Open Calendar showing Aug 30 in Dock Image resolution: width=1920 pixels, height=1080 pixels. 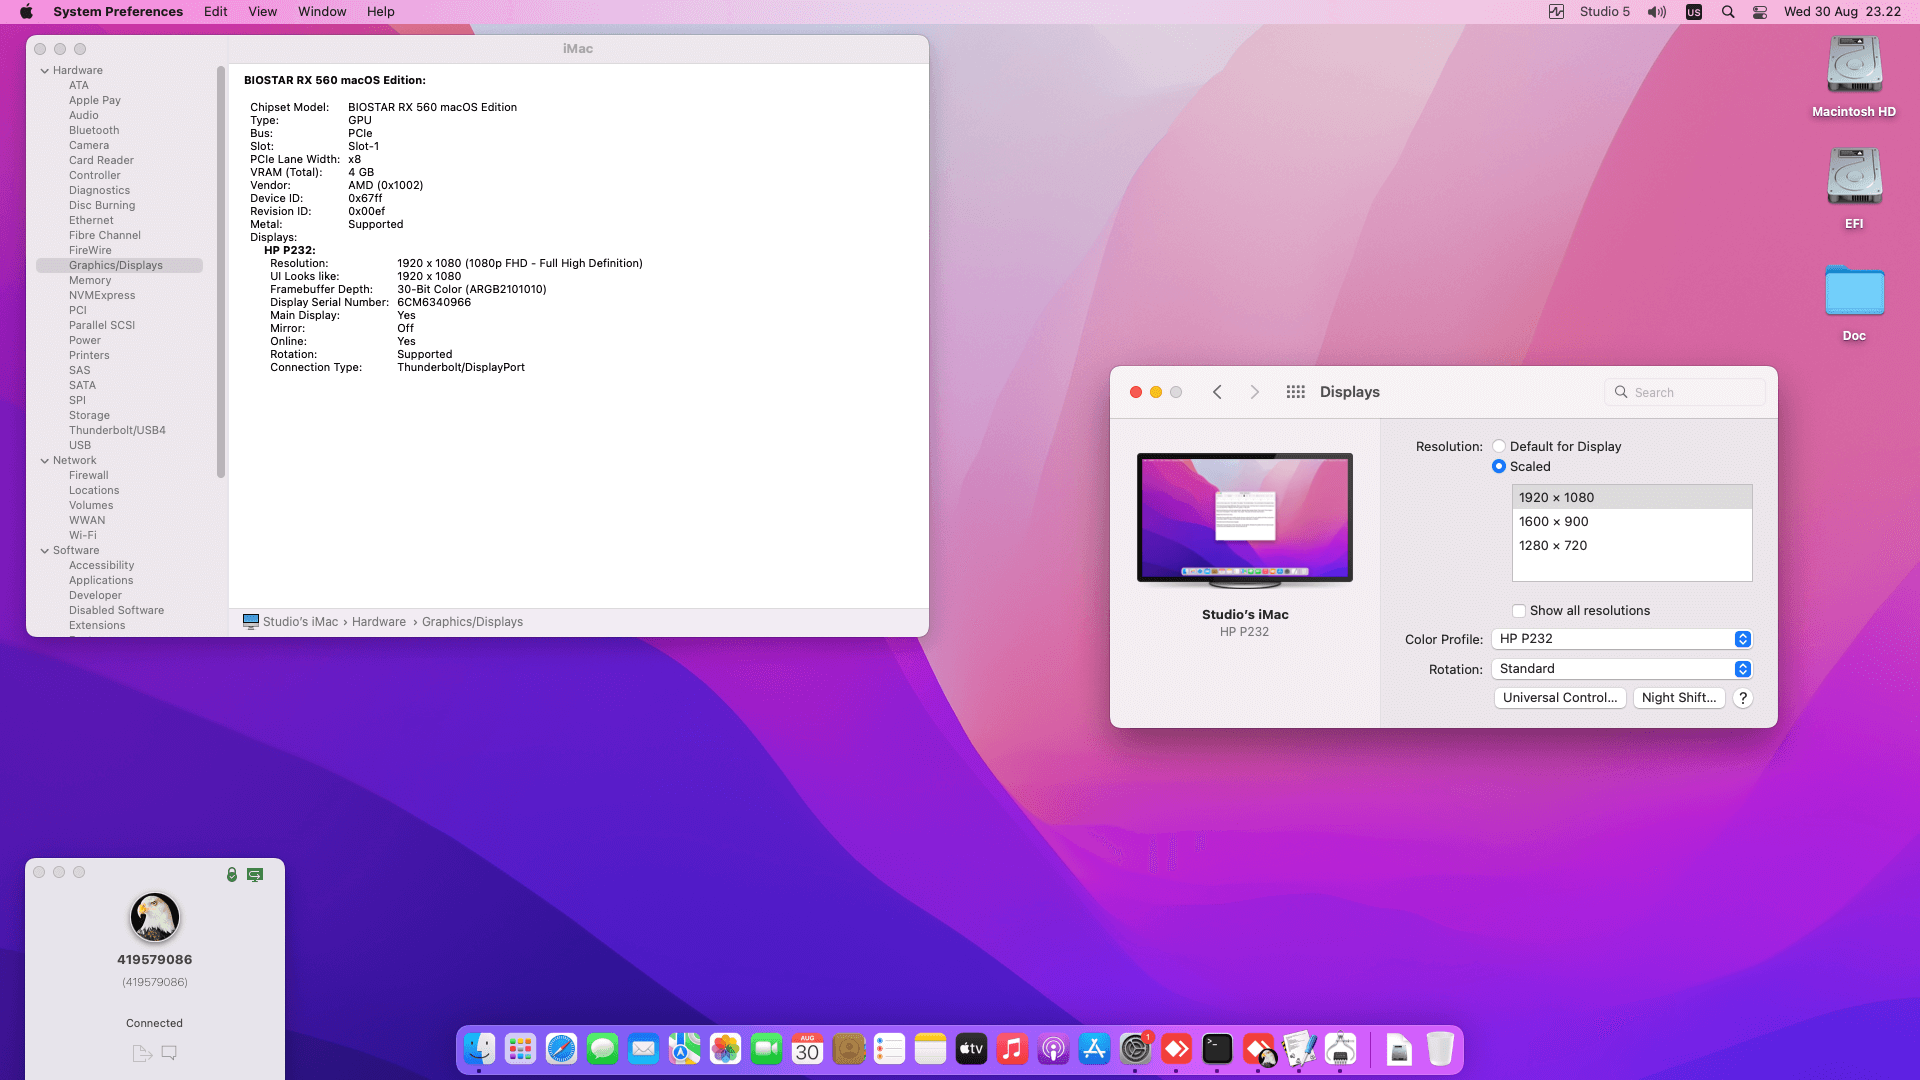807,1049
